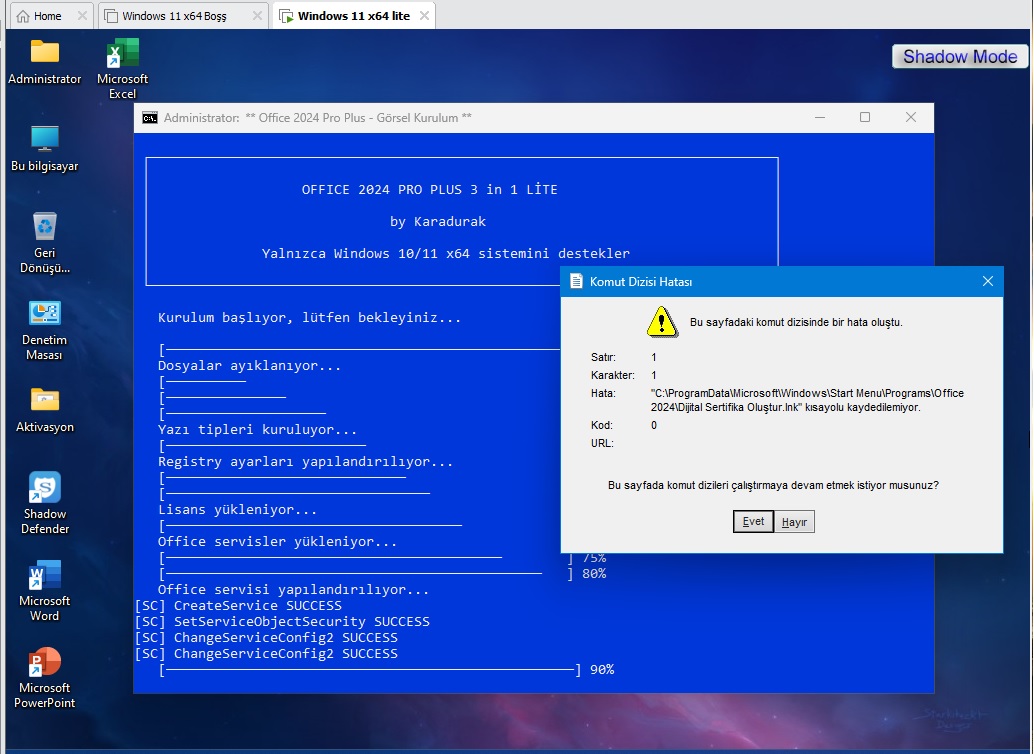Screen dimensions: 1034x754
Task: Click 'OFFICE 2024 PRO PLUS 3 in 1 LİTE' heading
Action: tap(429, 190)
